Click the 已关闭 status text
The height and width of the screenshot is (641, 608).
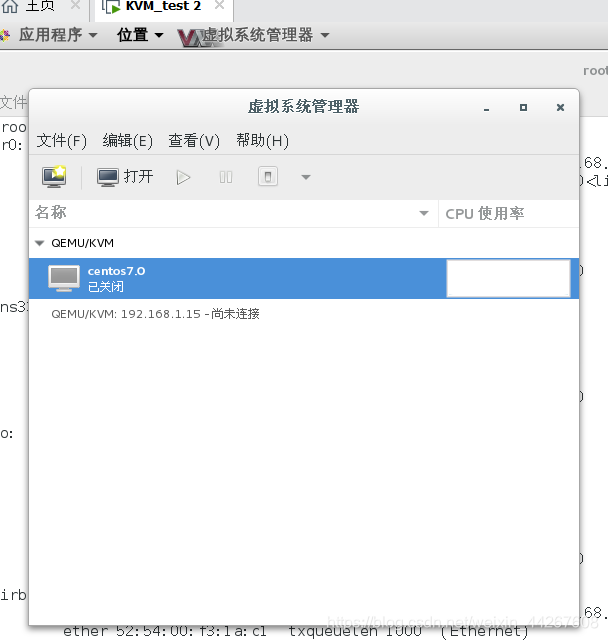click(105, 287)
